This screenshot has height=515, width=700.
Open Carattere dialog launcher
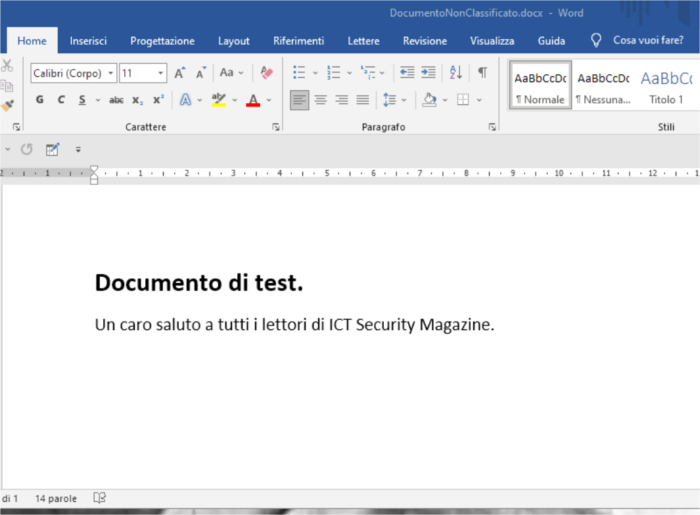(276, 127)
